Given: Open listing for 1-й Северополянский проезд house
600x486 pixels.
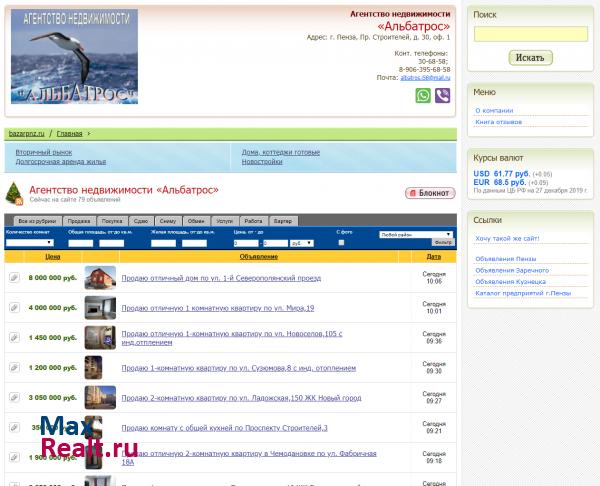Looking at the screenshot, I should tap(221, 278).
